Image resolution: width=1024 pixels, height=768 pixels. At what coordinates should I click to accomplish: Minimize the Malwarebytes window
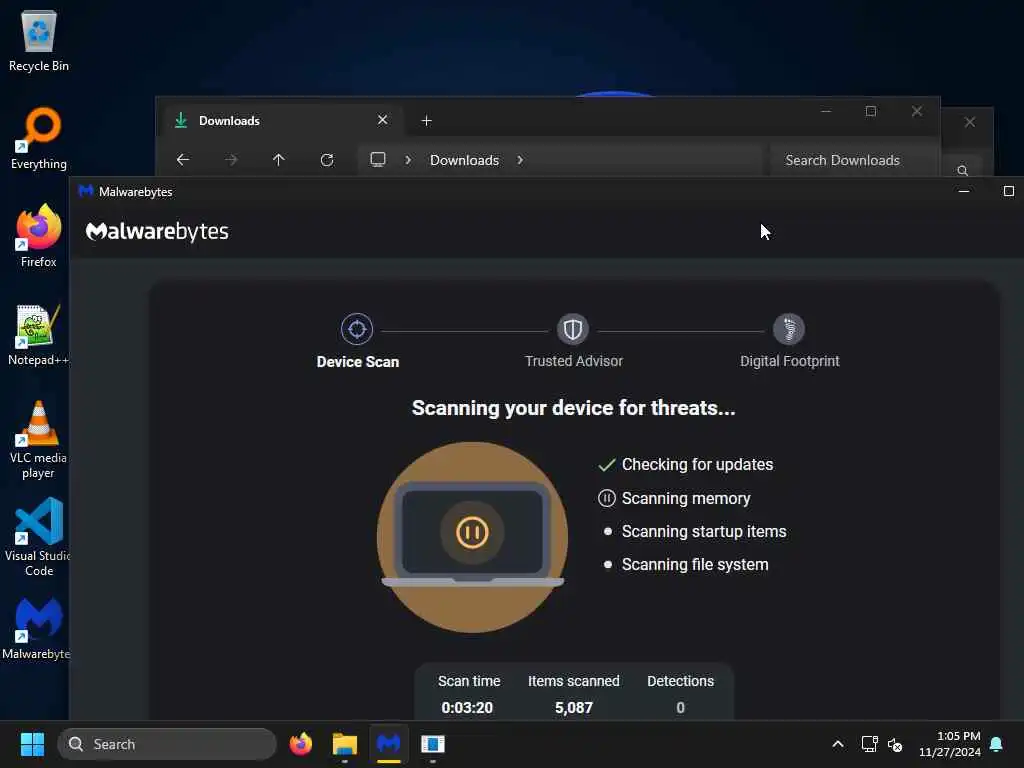(964, 191)
